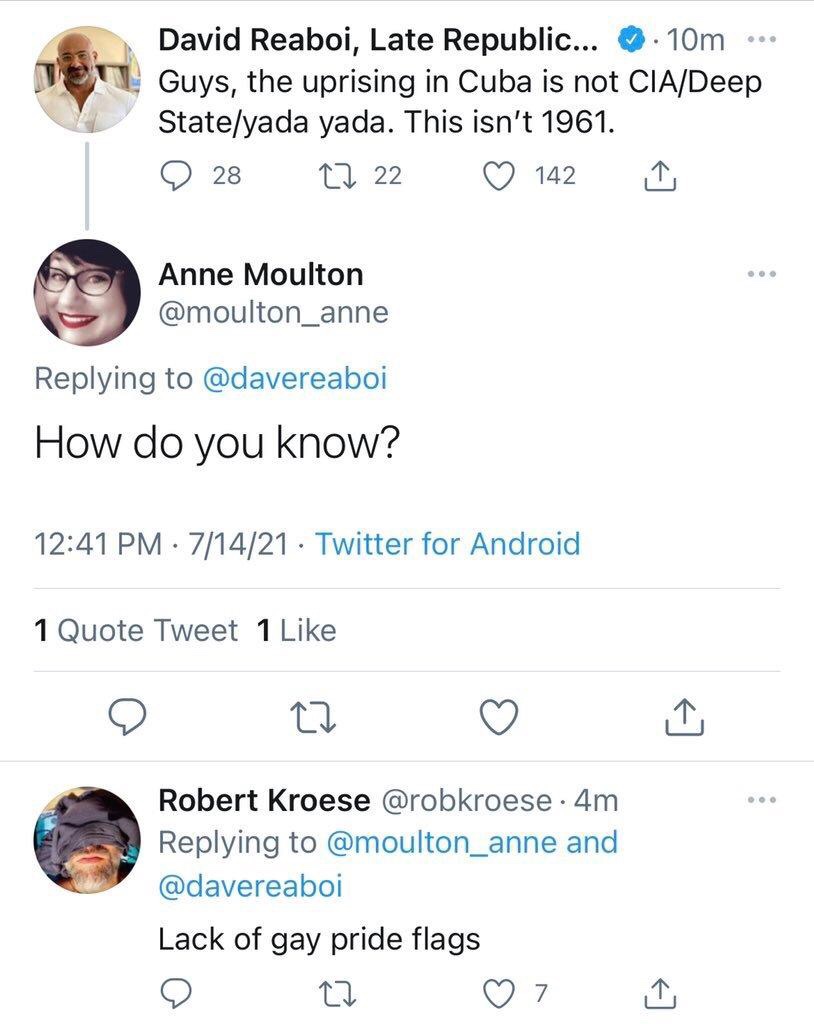The image size is (814, 1024).
Task: Reply to Robert Kroese's gay pride flags tweet
Action: (176, 993)
